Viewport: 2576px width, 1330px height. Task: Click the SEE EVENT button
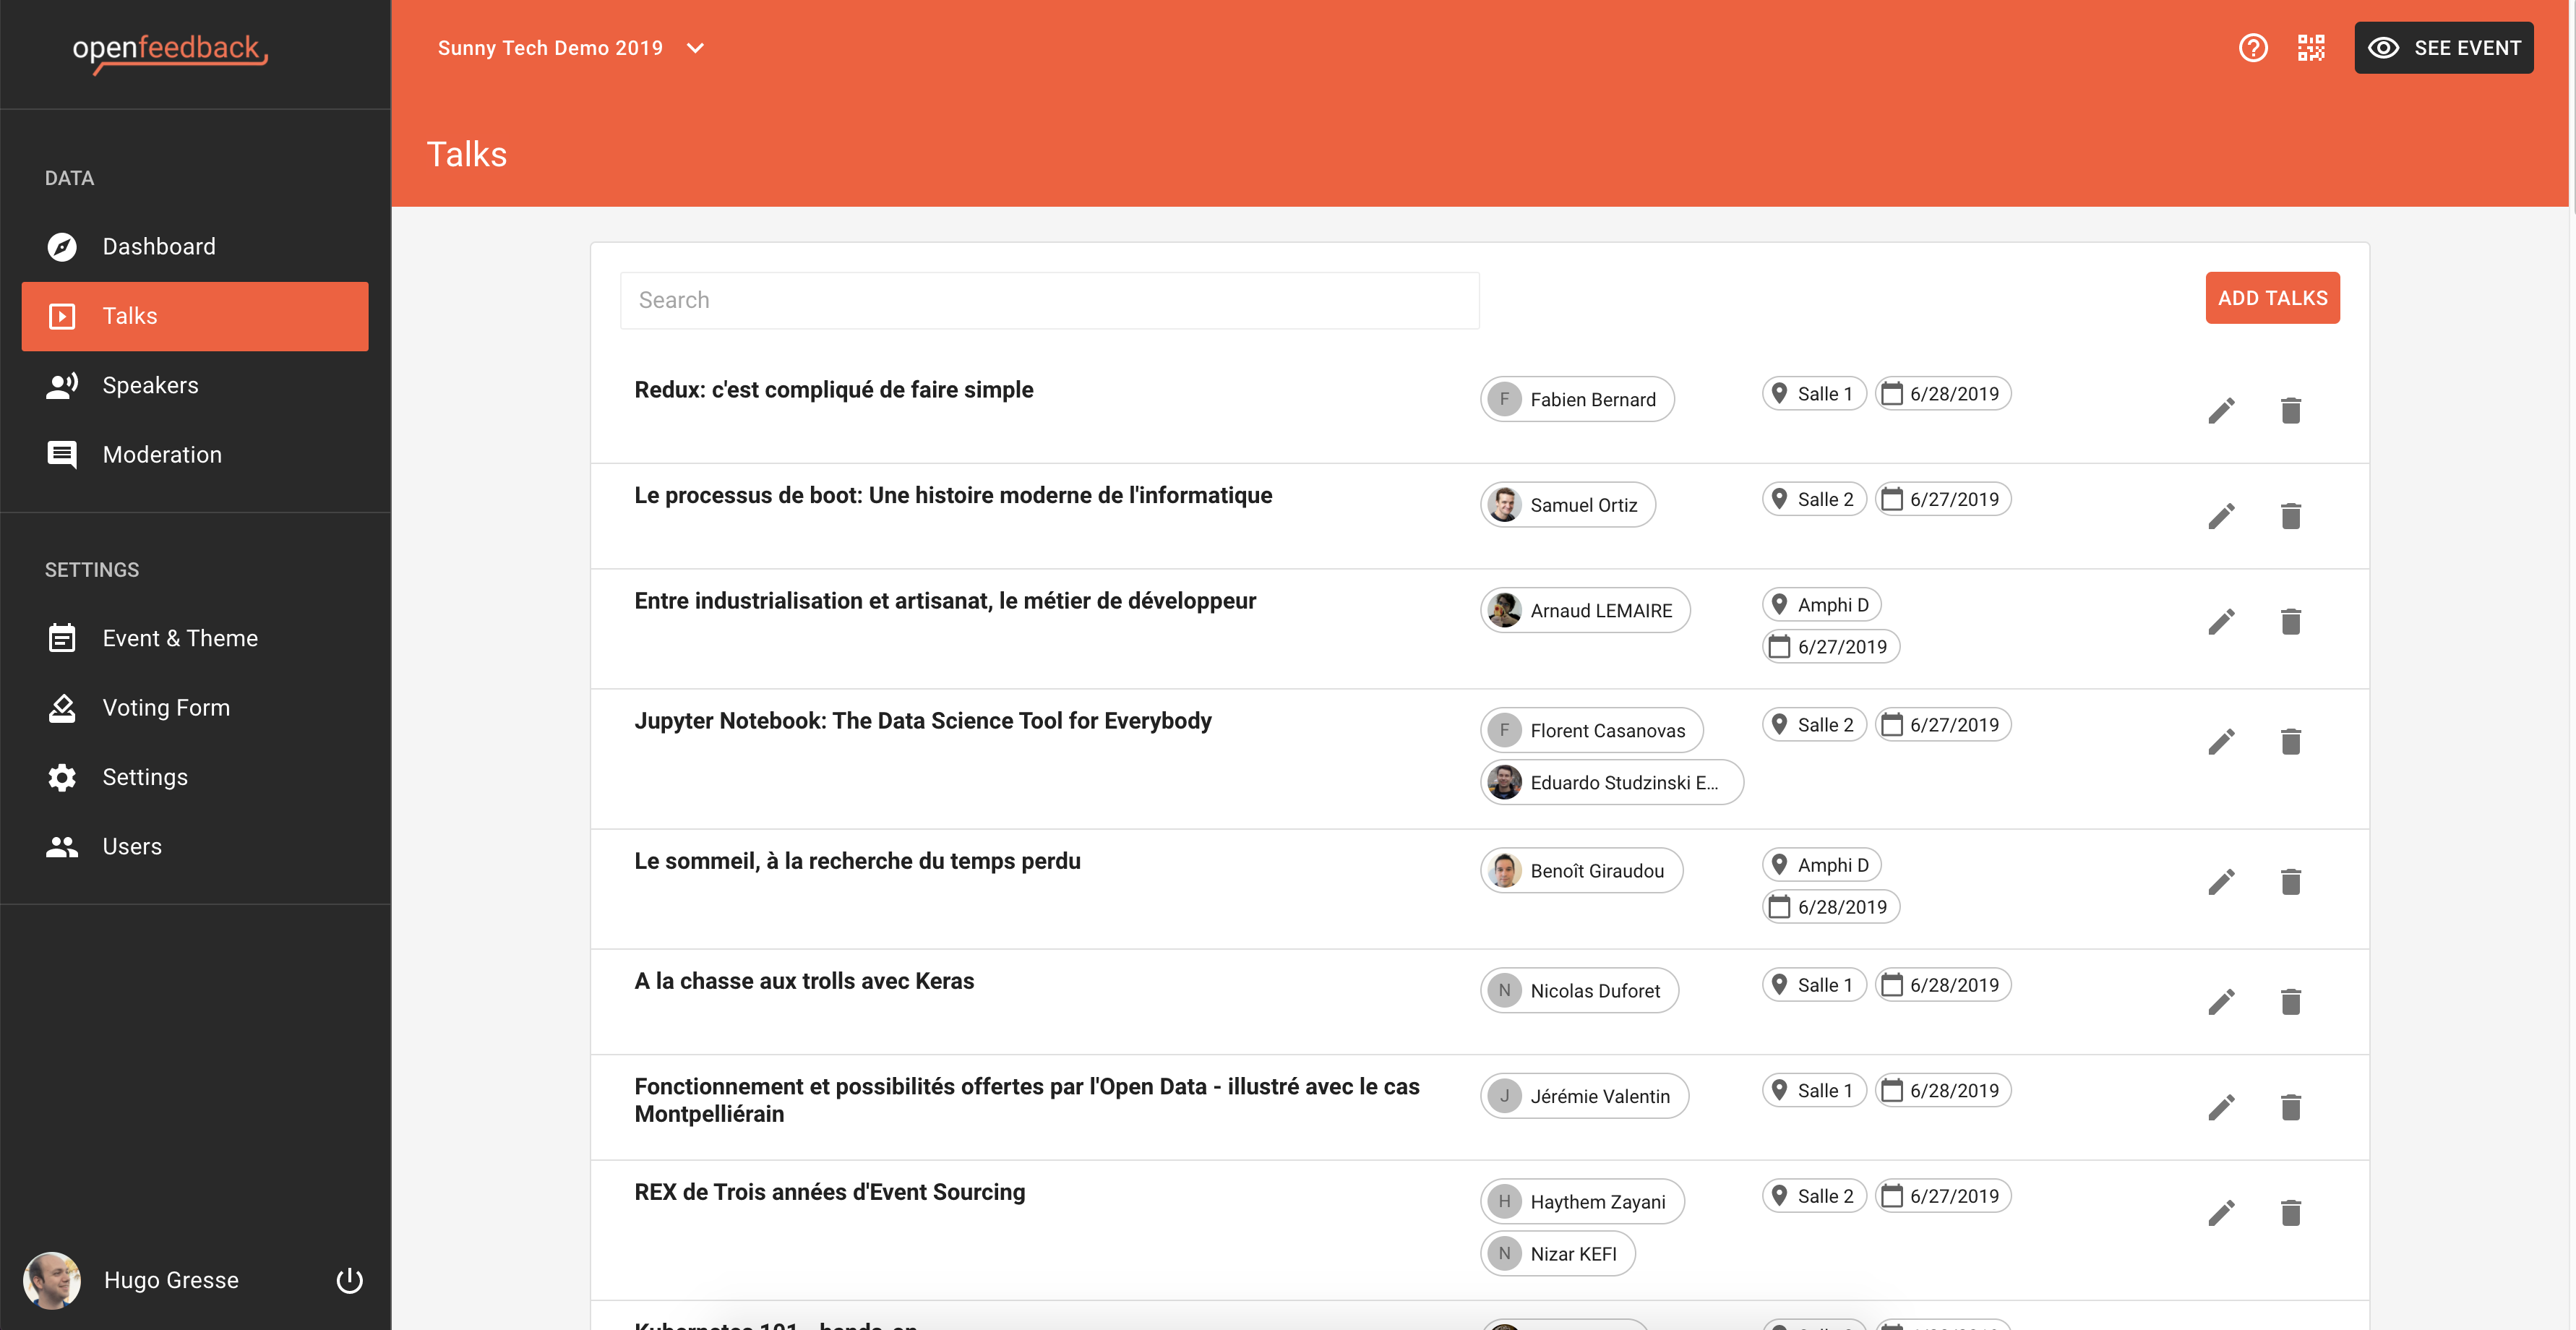[2444, 48]
